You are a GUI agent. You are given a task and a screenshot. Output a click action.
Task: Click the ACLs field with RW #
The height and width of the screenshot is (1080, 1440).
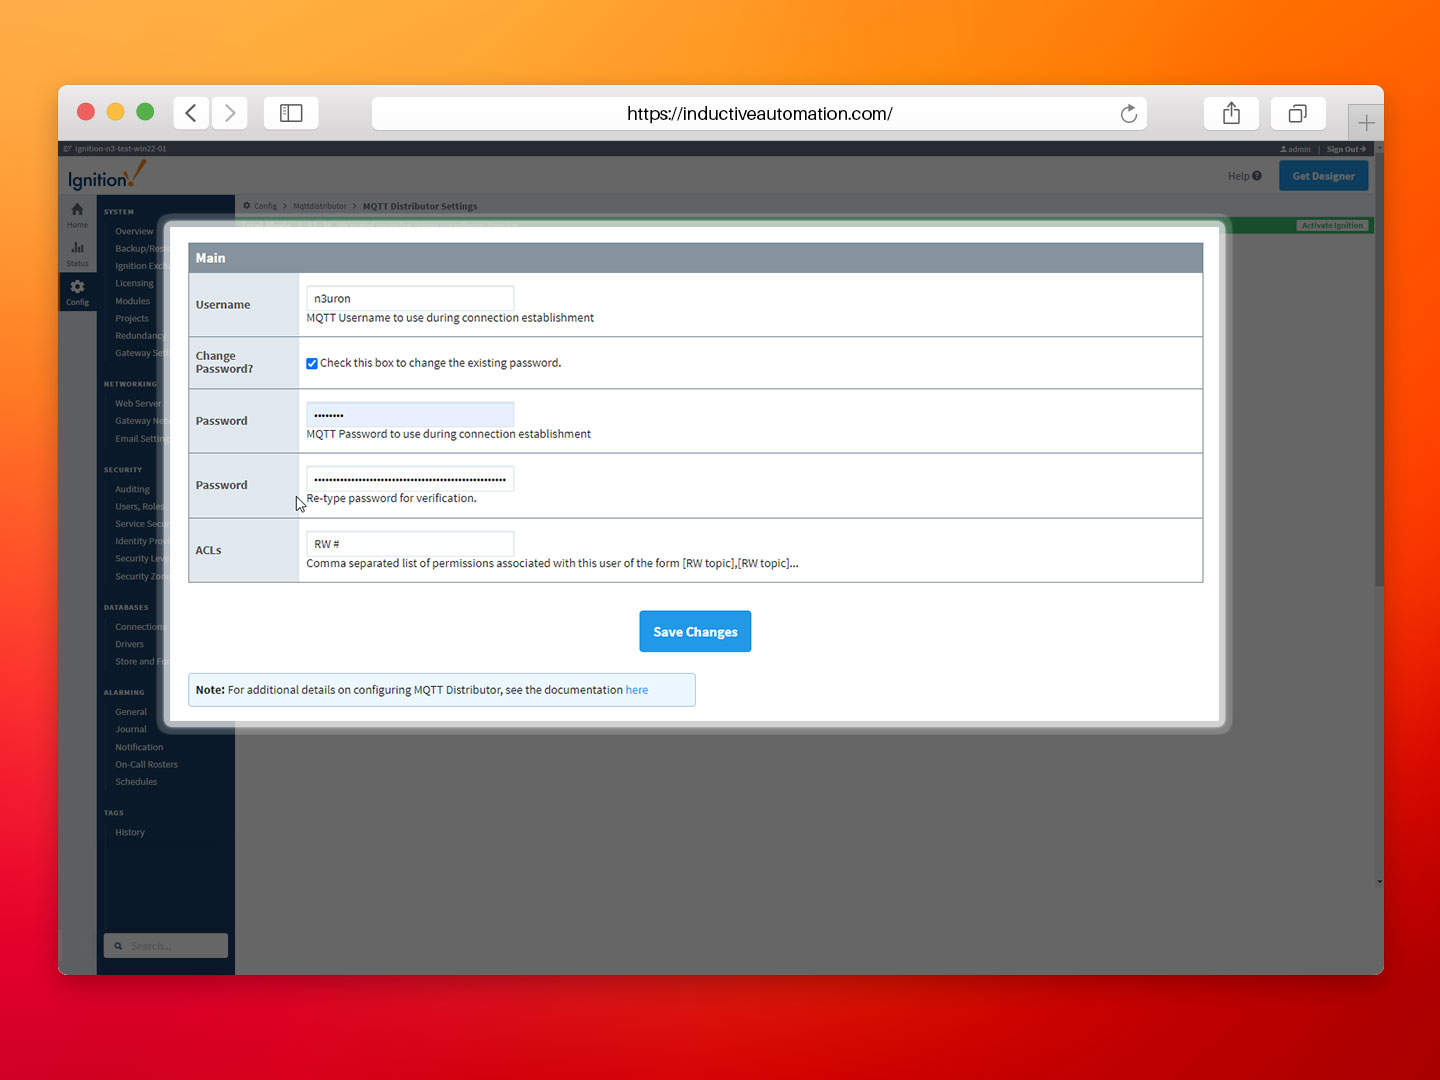click(410, 544)
